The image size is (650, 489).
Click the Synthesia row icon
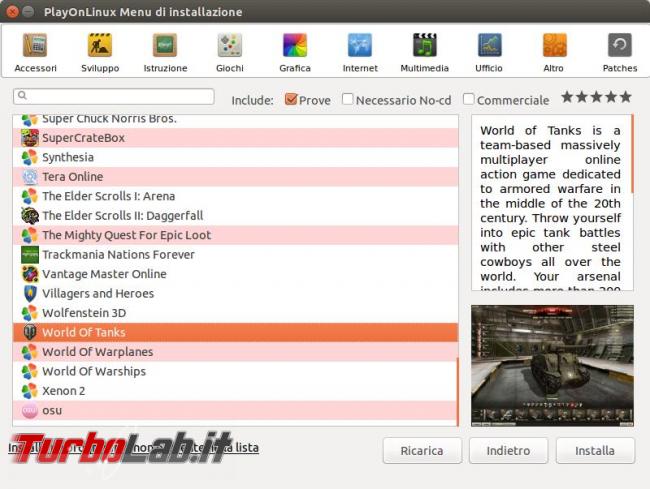(30, 157)
